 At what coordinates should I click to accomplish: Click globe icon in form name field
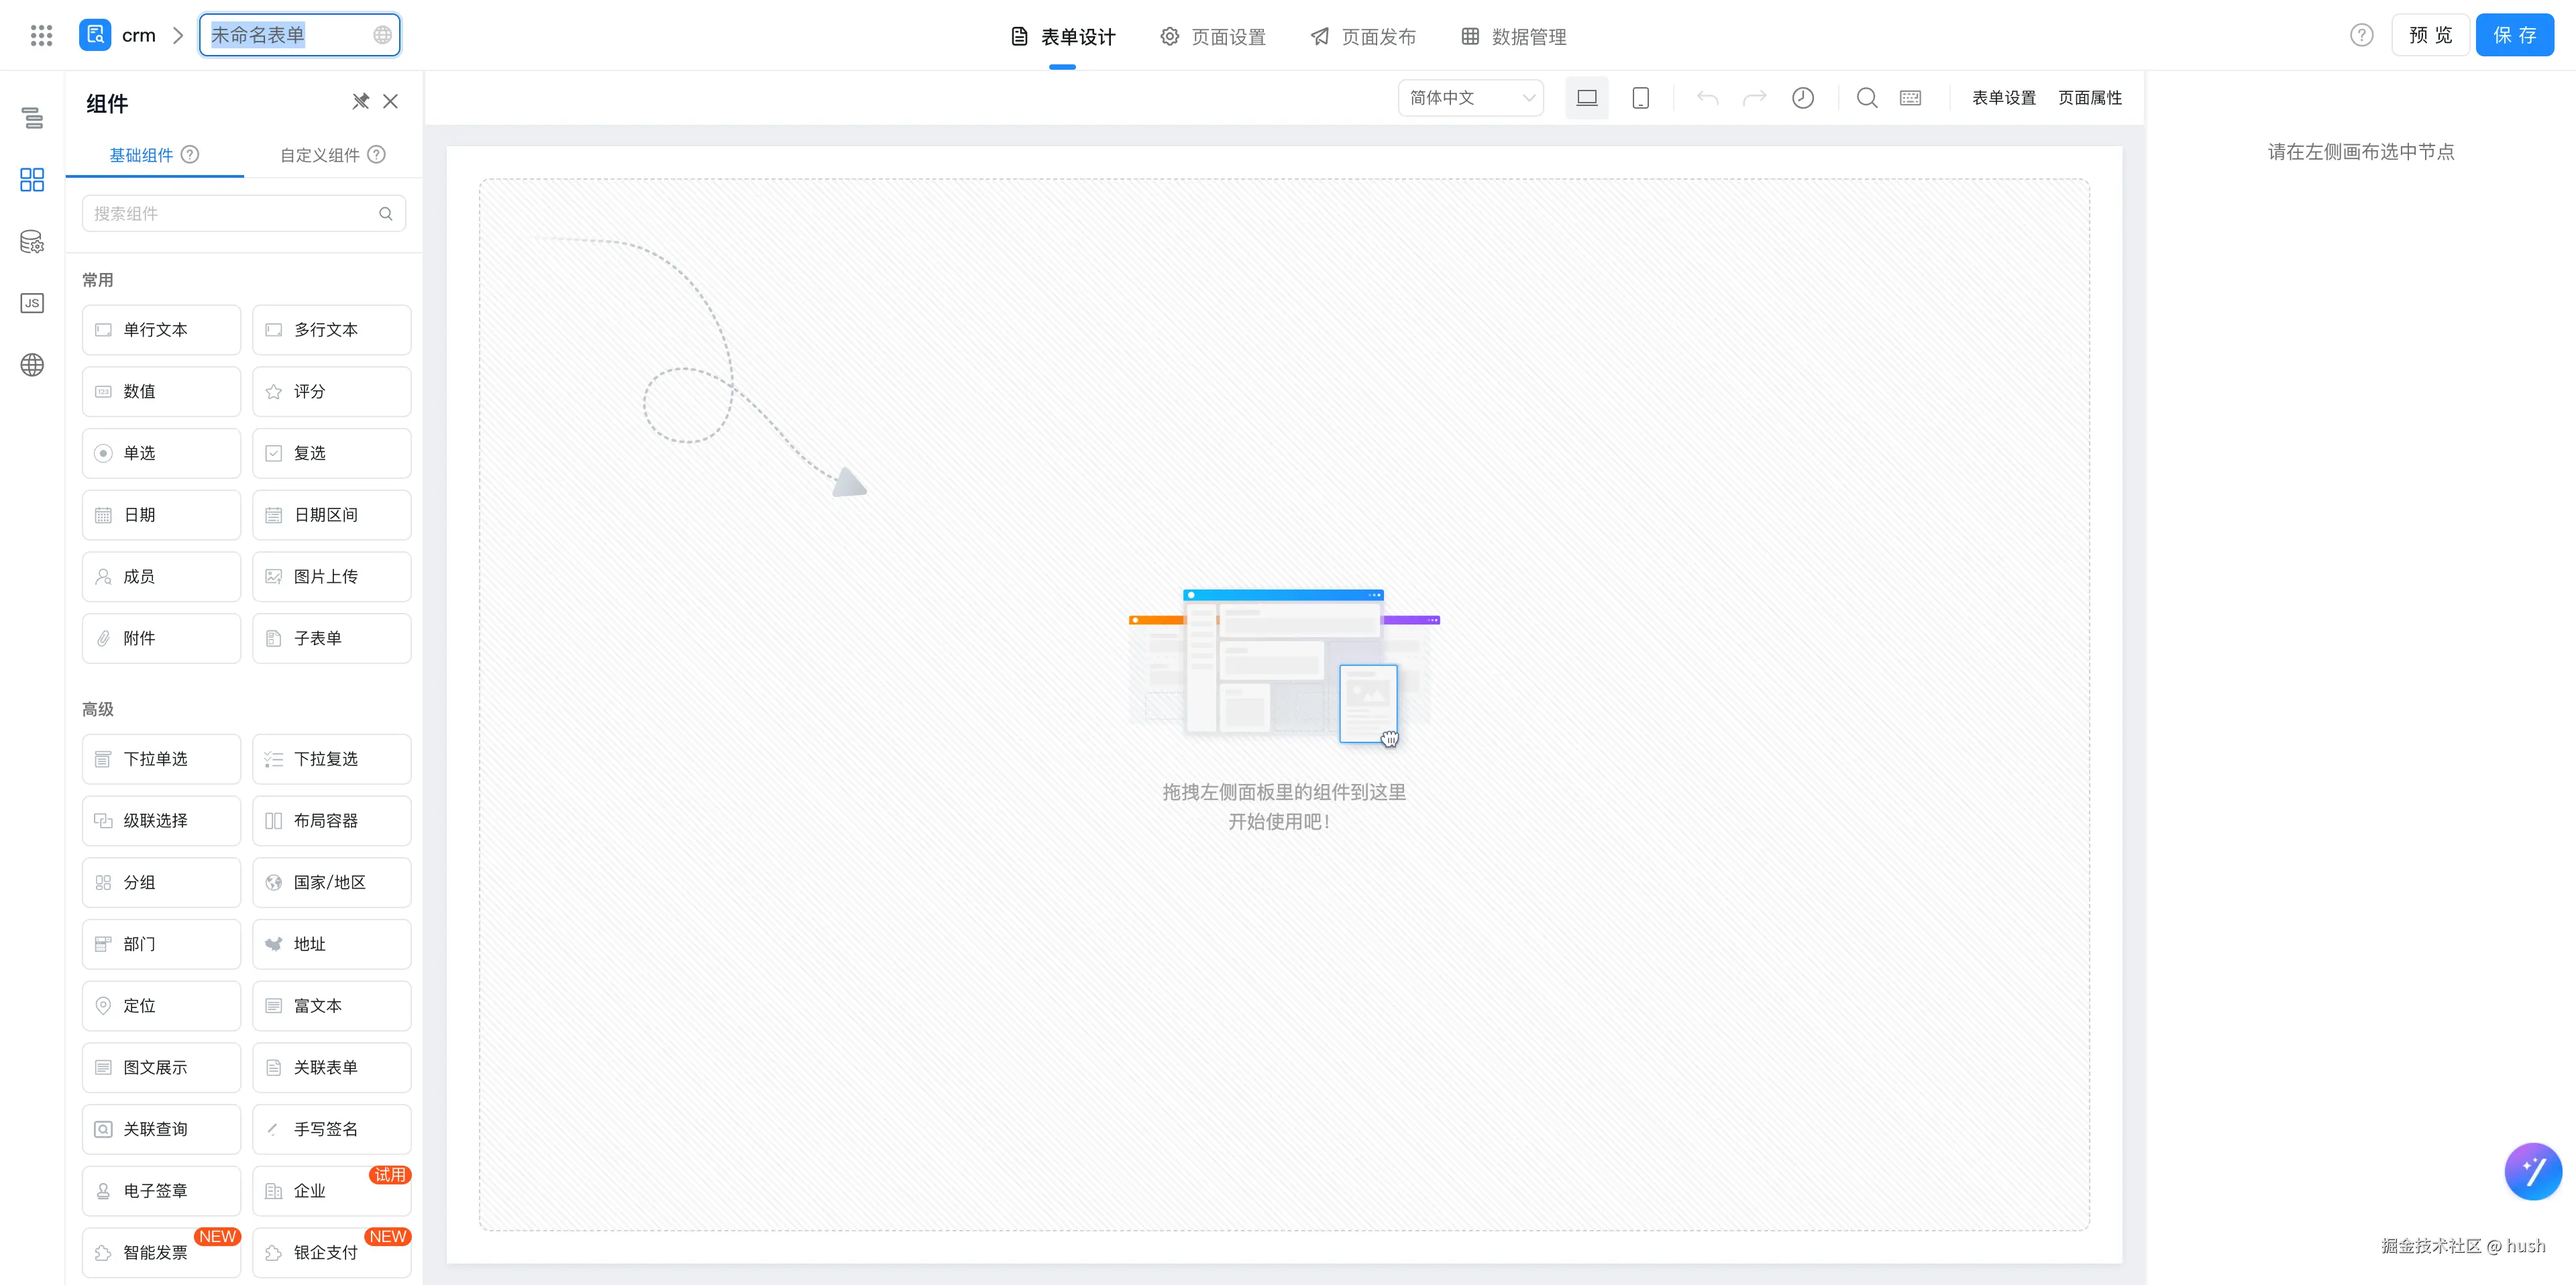(x=382, y=35)
